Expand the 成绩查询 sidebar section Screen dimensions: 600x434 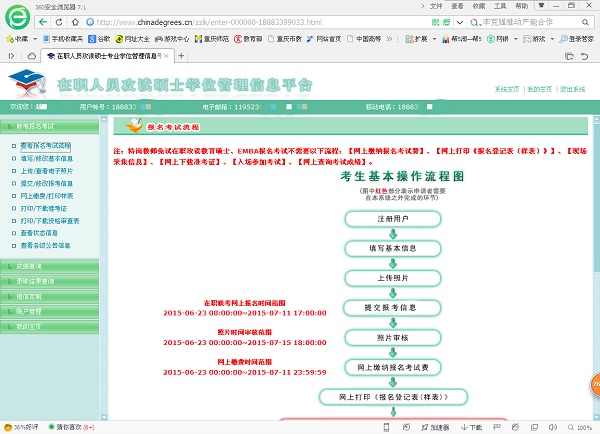[50, 266]
